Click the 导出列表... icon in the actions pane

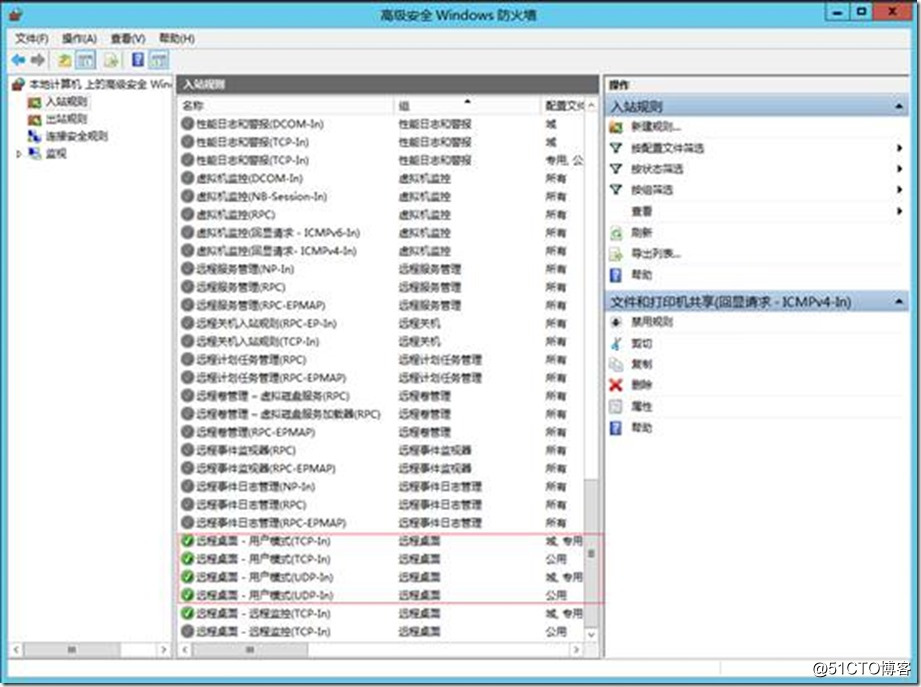coord(616,254)
